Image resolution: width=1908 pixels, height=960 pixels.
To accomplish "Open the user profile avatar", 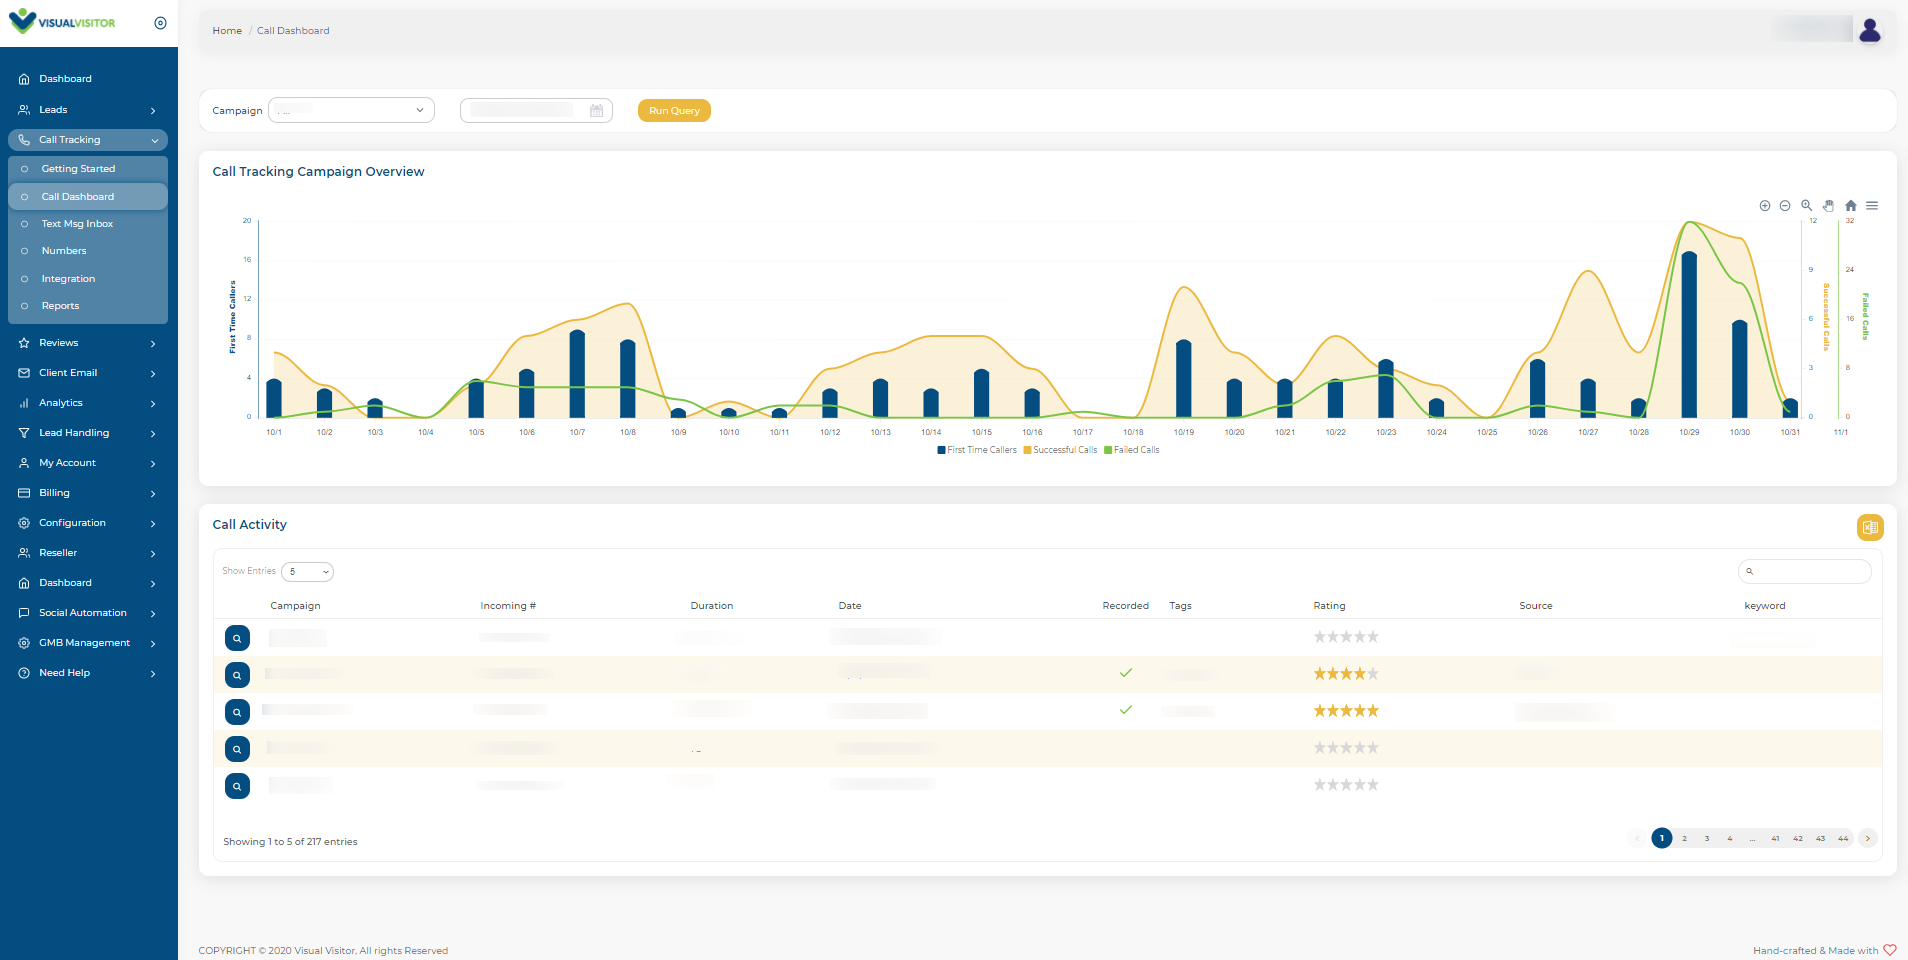I will point(1869,30).
